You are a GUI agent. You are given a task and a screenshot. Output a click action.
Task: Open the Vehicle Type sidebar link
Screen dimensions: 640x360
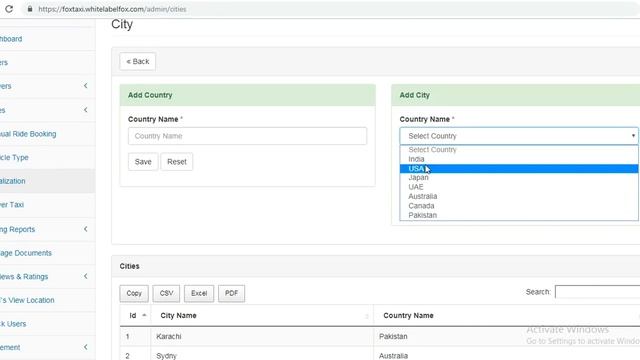[x=14, y=158]
